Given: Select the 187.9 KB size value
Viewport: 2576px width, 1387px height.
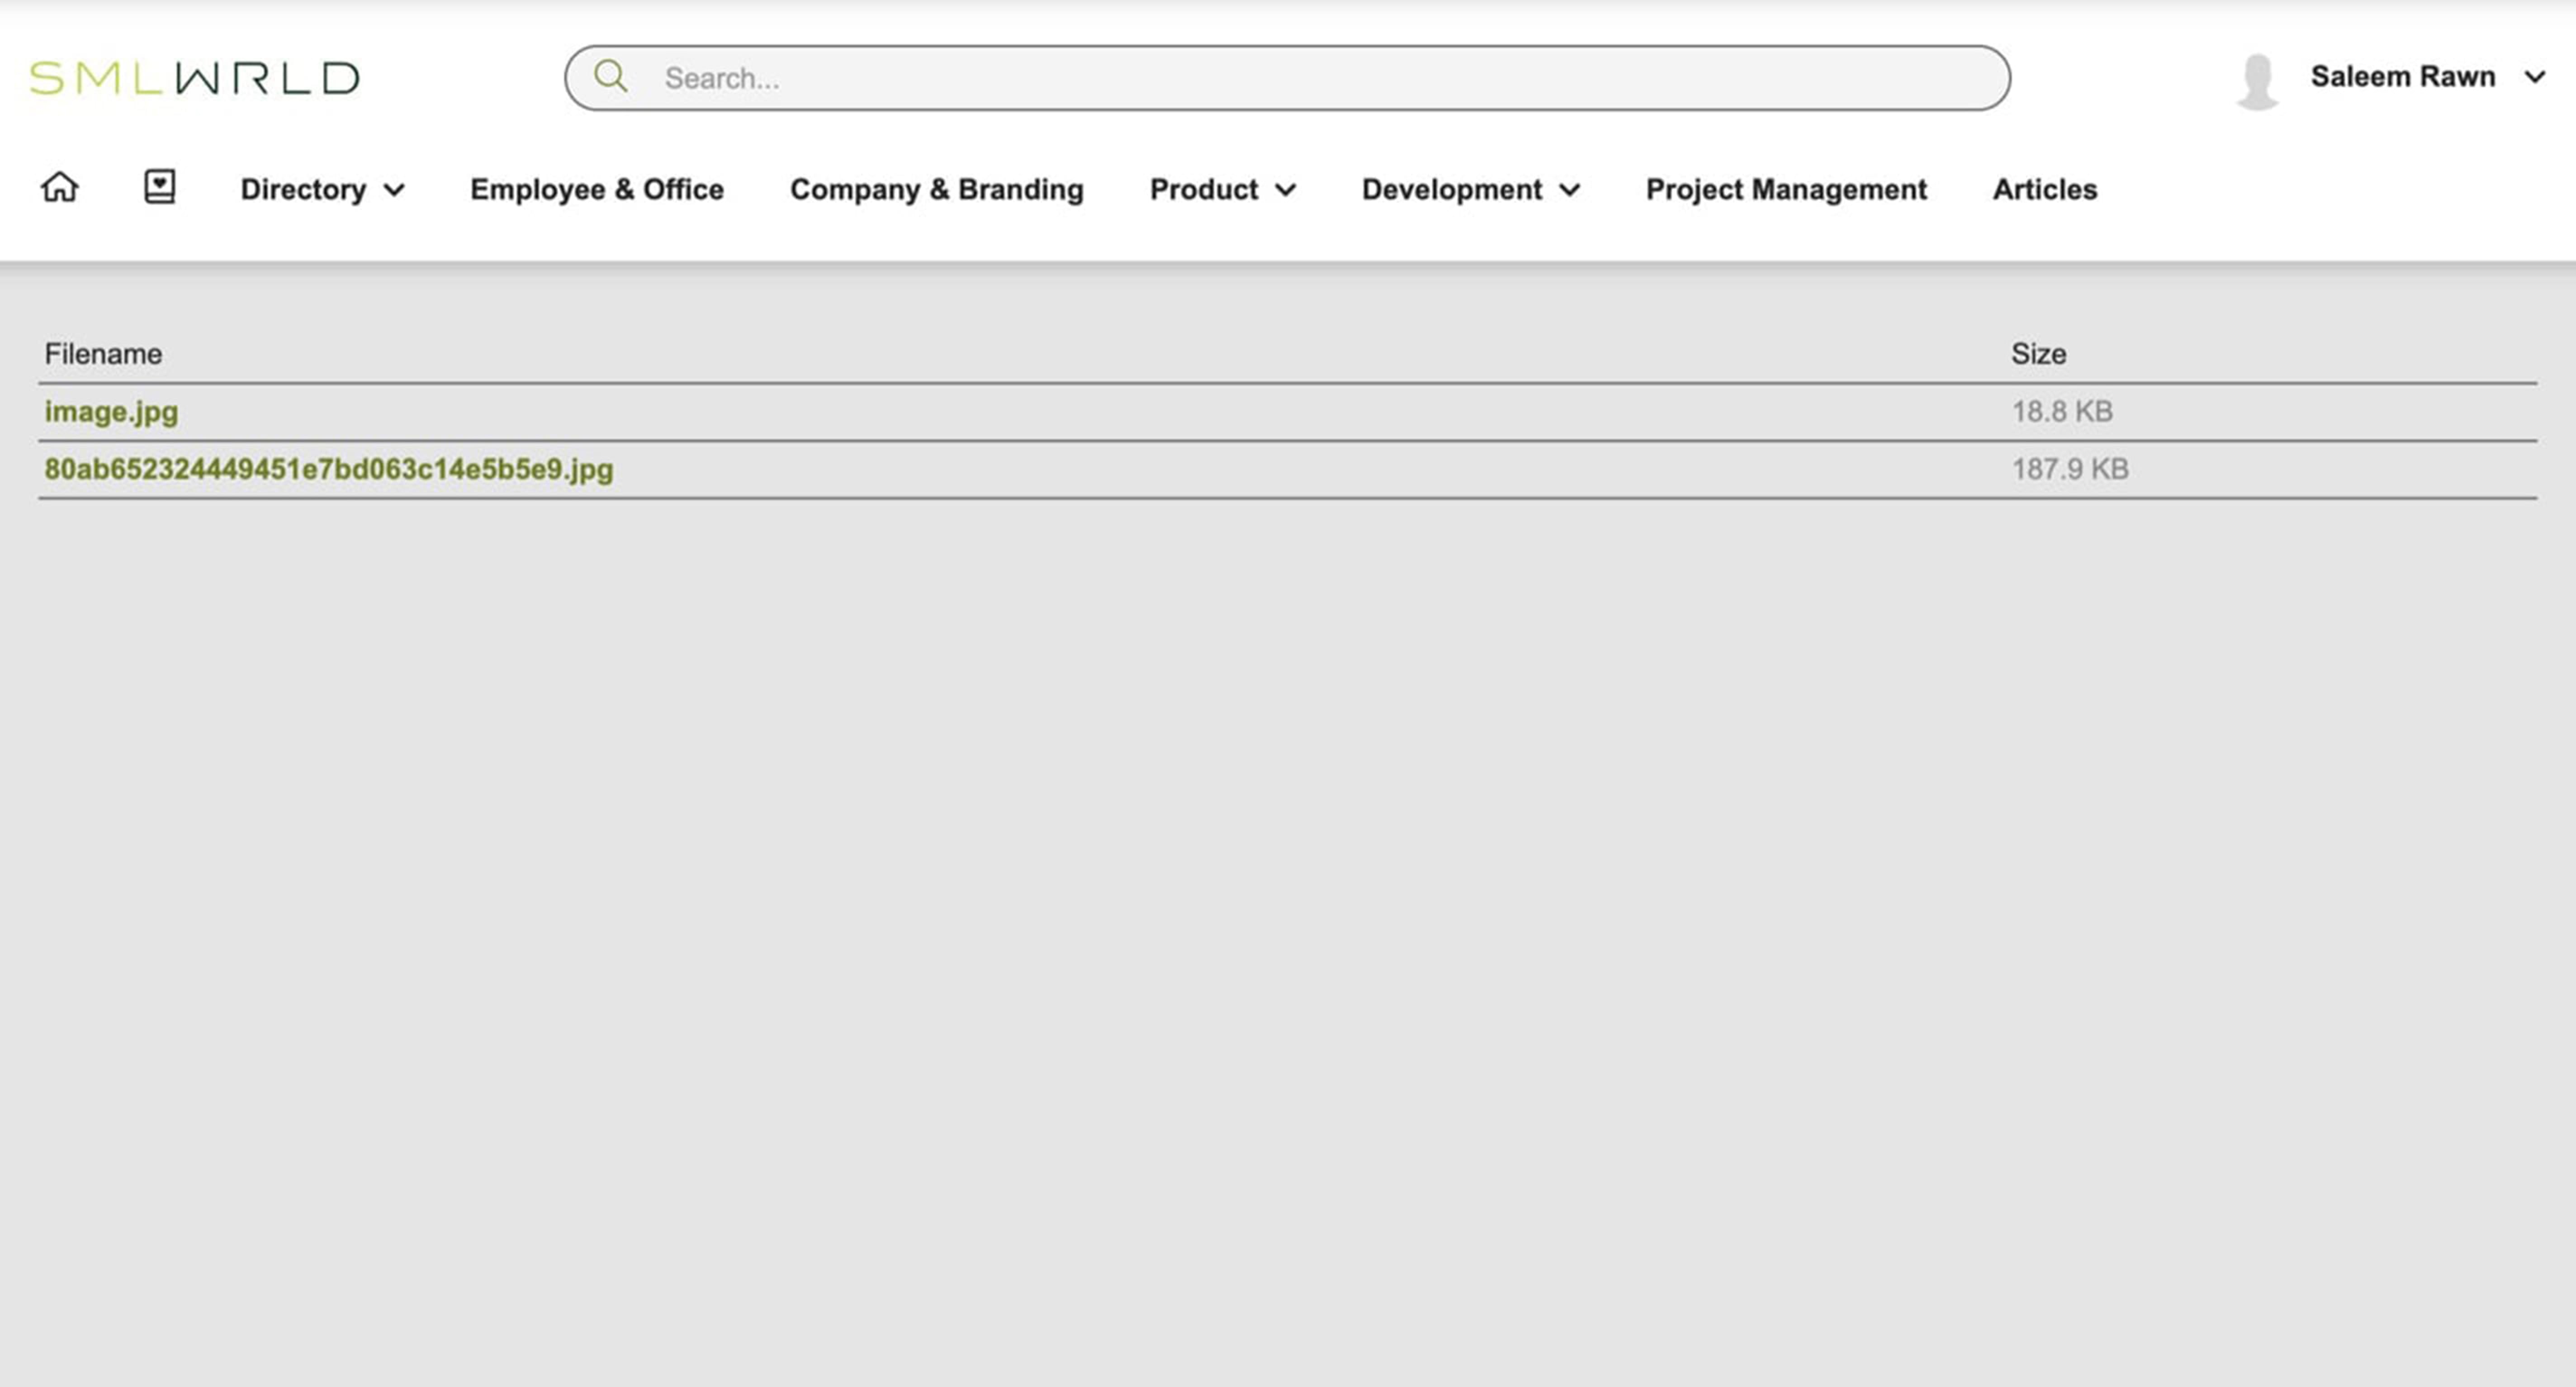Looking at the screenshot, I should 2070,469.
